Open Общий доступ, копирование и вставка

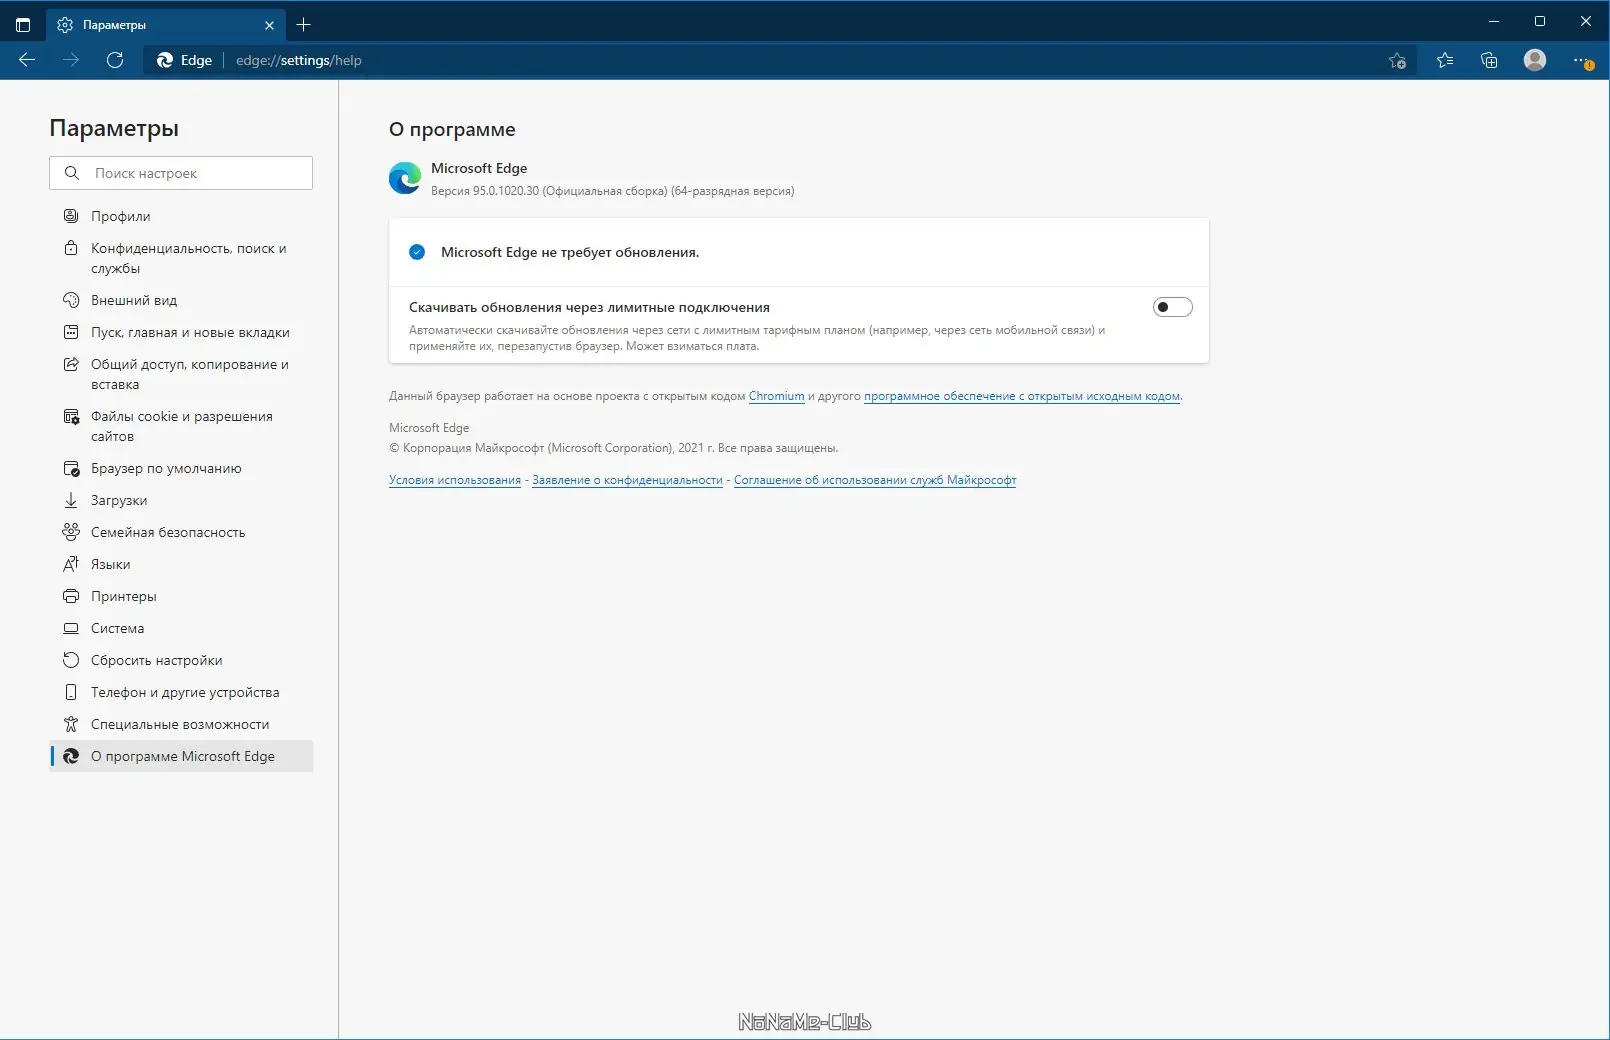tap(181, 374)
